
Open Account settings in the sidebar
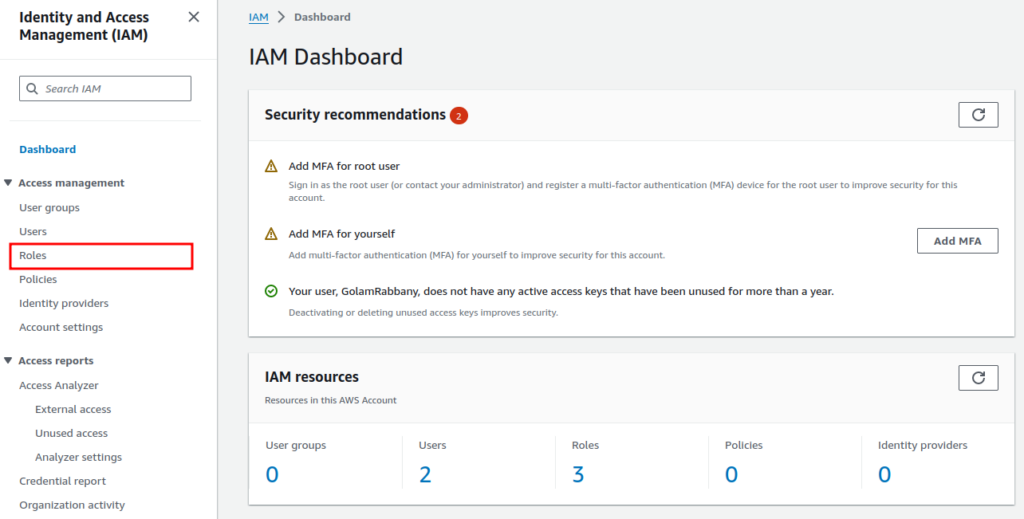[61, 327]
